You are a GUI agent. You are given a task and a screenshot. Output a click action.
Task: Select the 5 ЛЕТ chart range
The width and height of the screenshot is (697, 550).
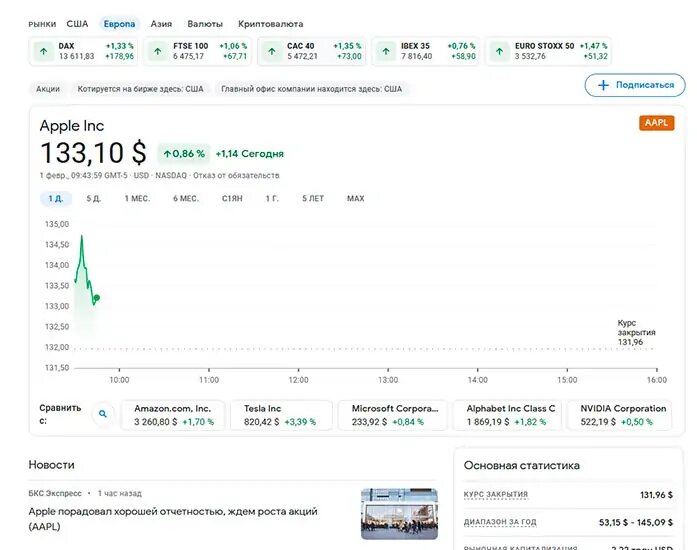[313, 199]
